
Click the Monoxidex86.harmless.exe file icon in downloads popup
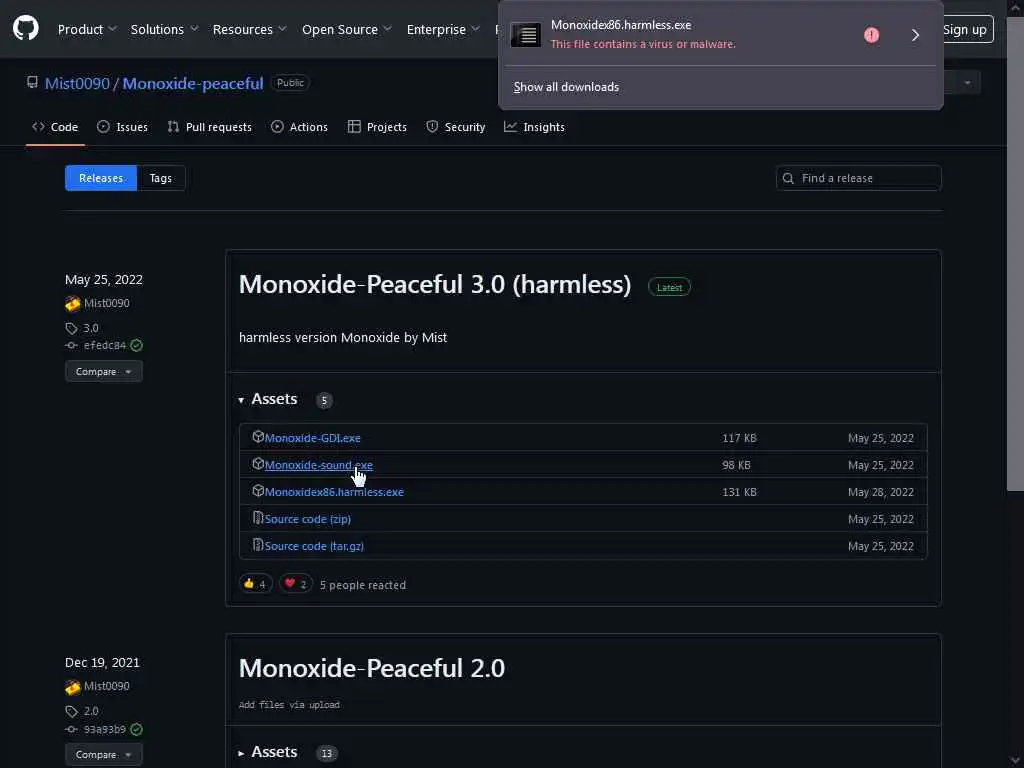(526, 35)
